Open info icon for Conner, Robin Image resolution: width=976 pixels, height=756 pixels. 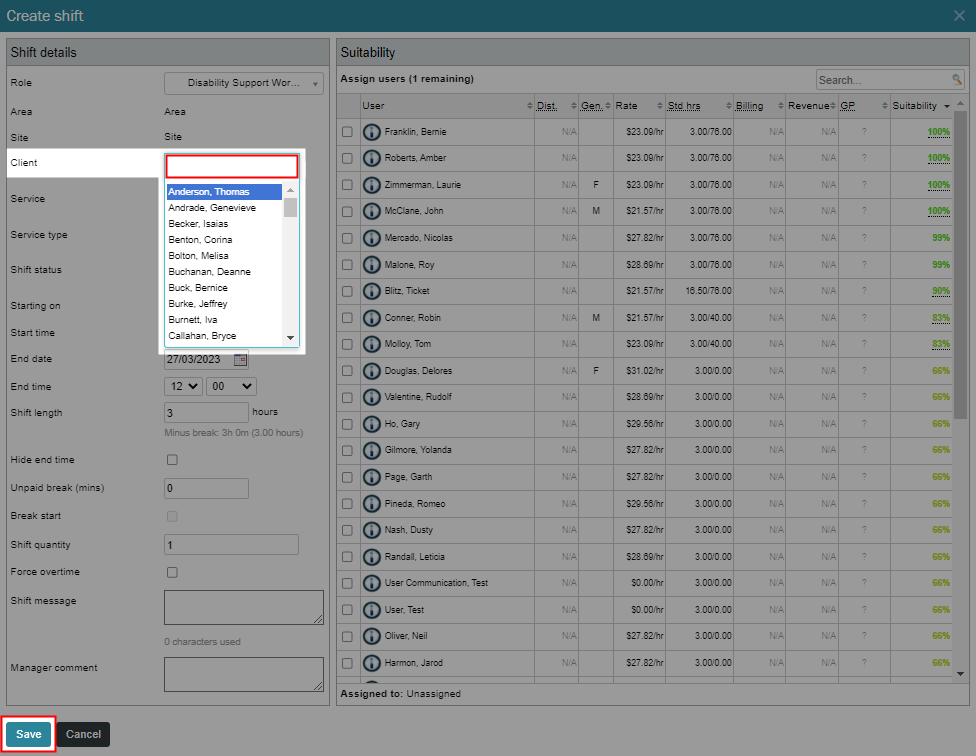pyautogui.click(x=372, y=317)
